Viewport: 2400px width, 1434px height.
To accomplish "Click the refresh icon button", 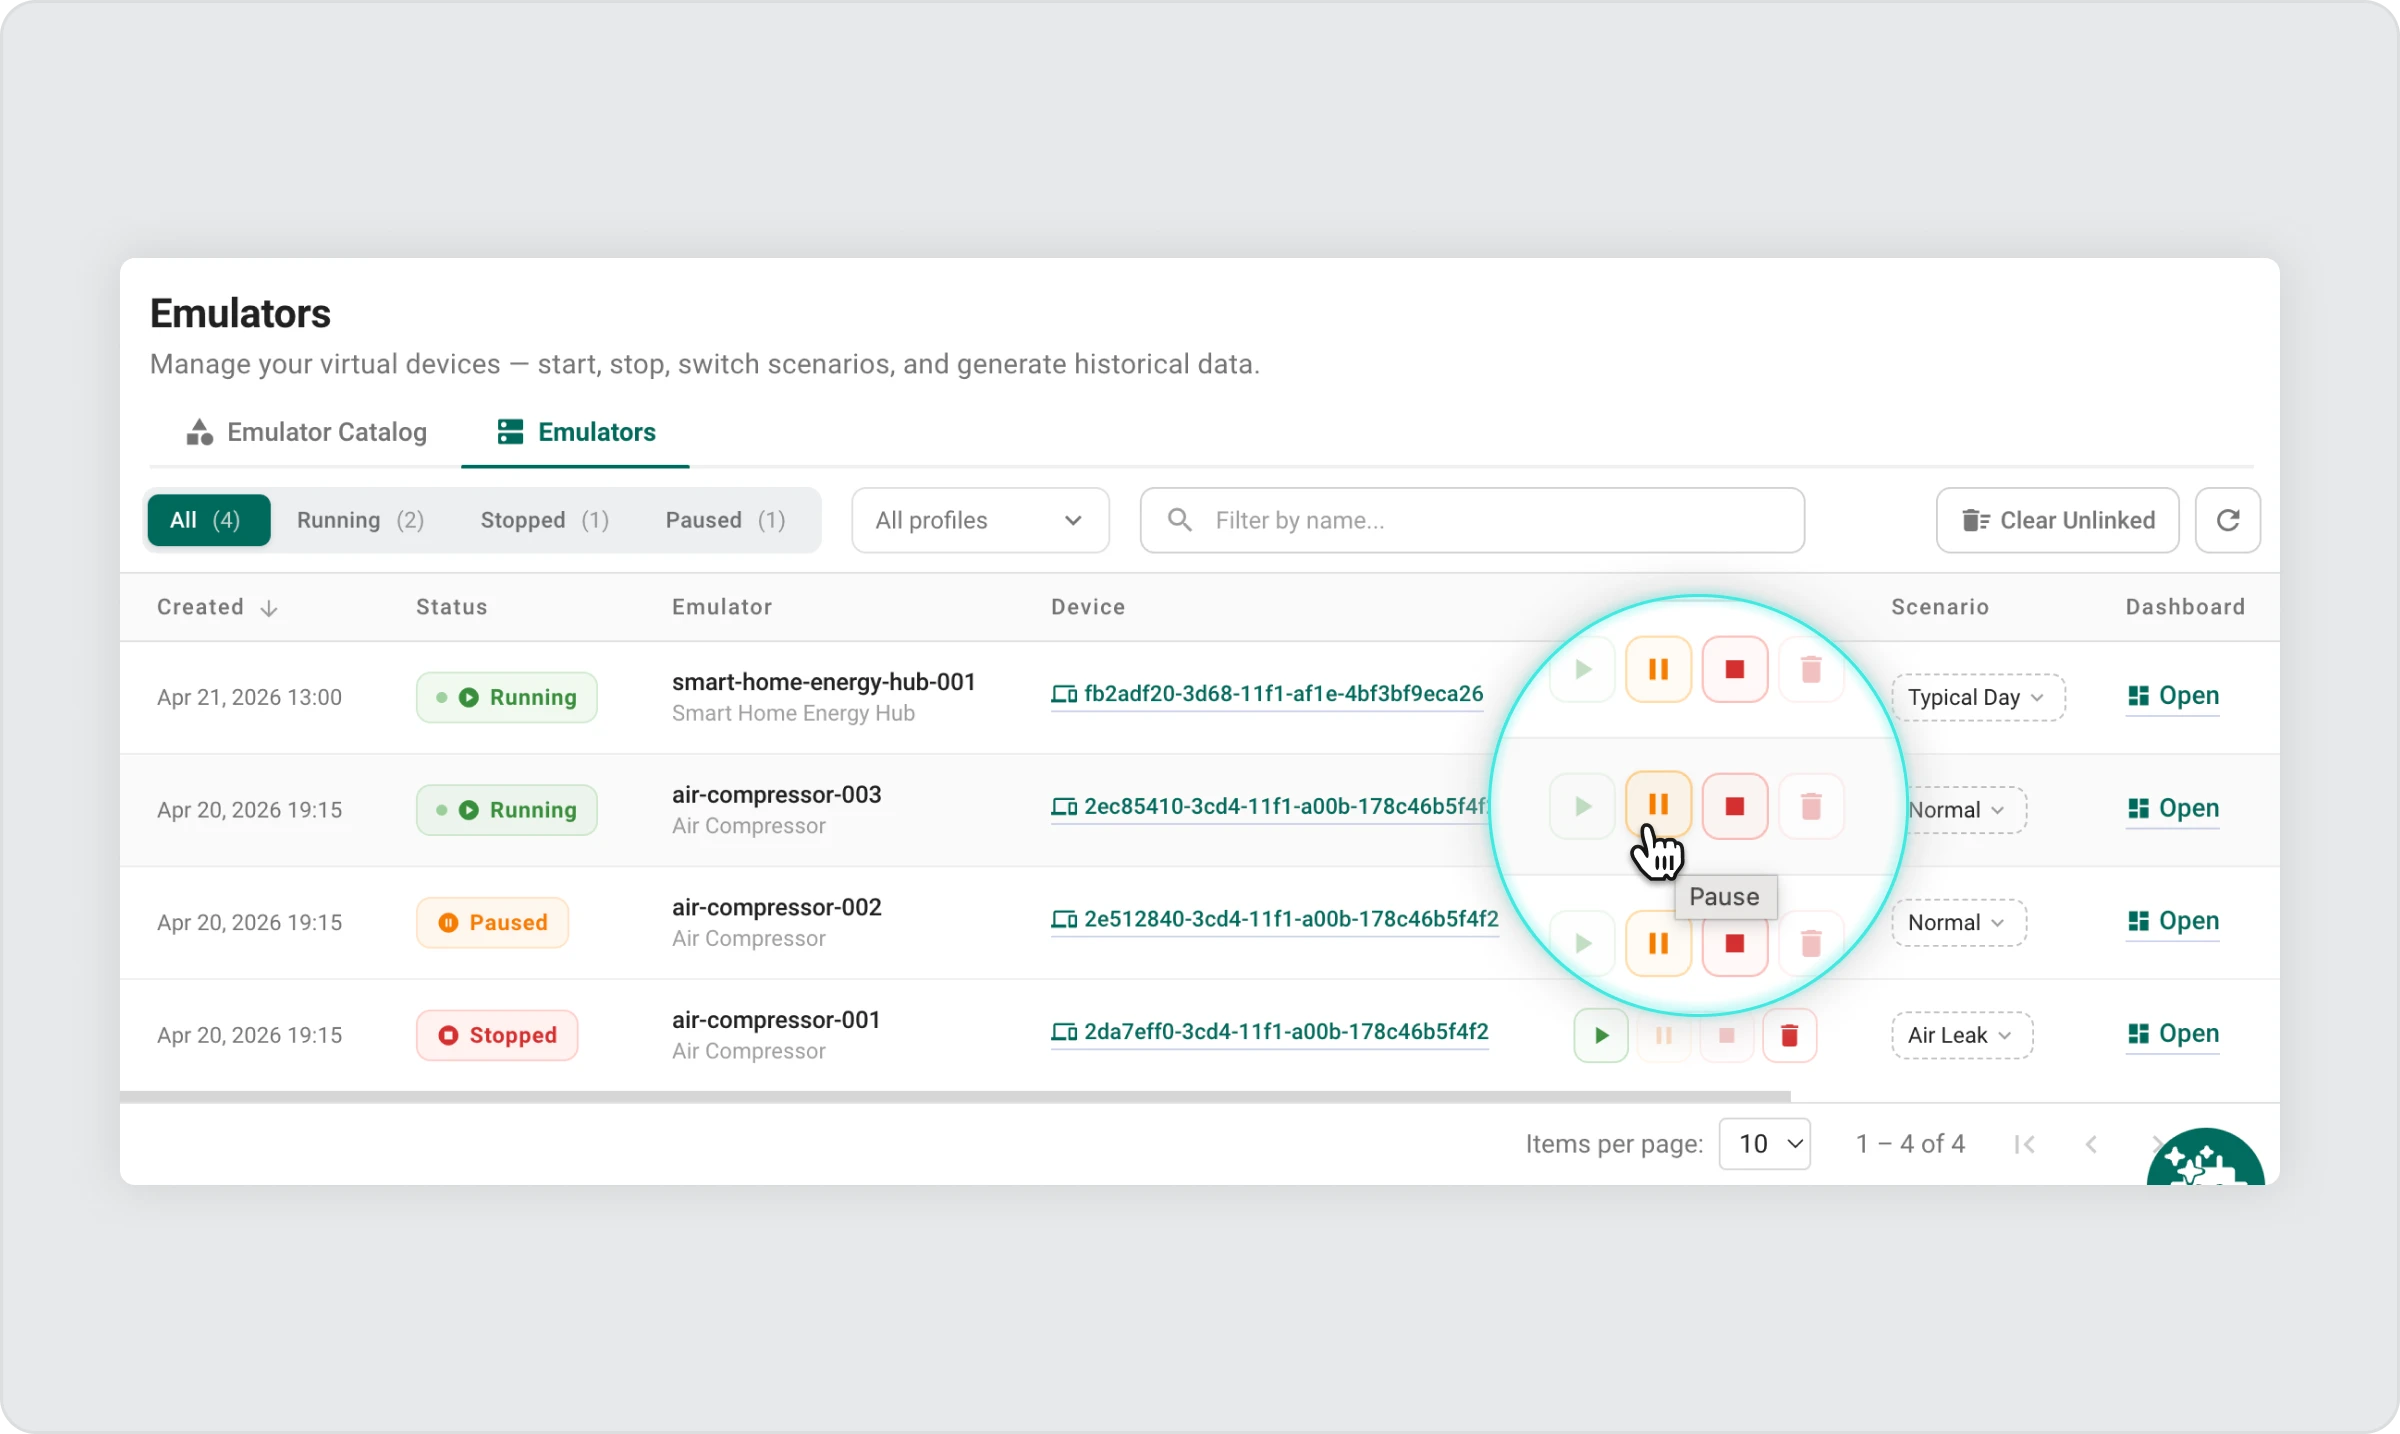I will pos(2227,520).
